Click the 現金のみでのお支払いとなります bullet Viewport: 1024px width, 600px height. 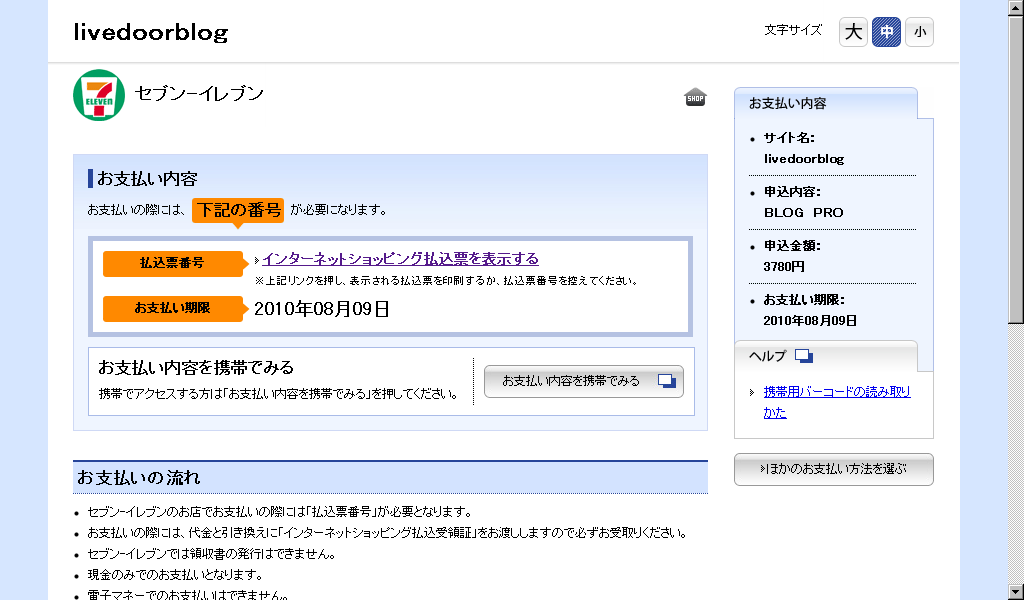coord(175,575)
